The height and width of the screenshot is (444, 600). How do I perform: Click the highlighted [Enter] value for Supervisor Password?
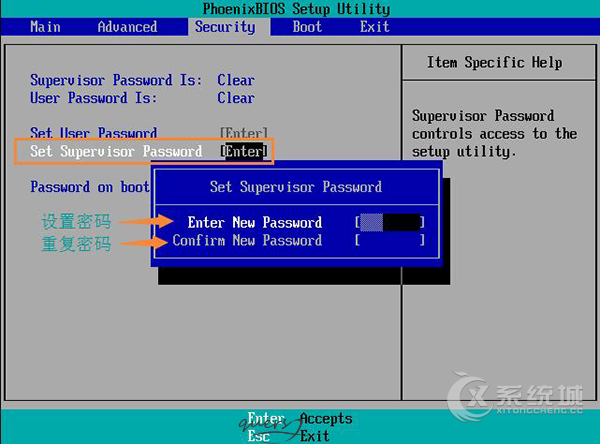coord(244,151)
